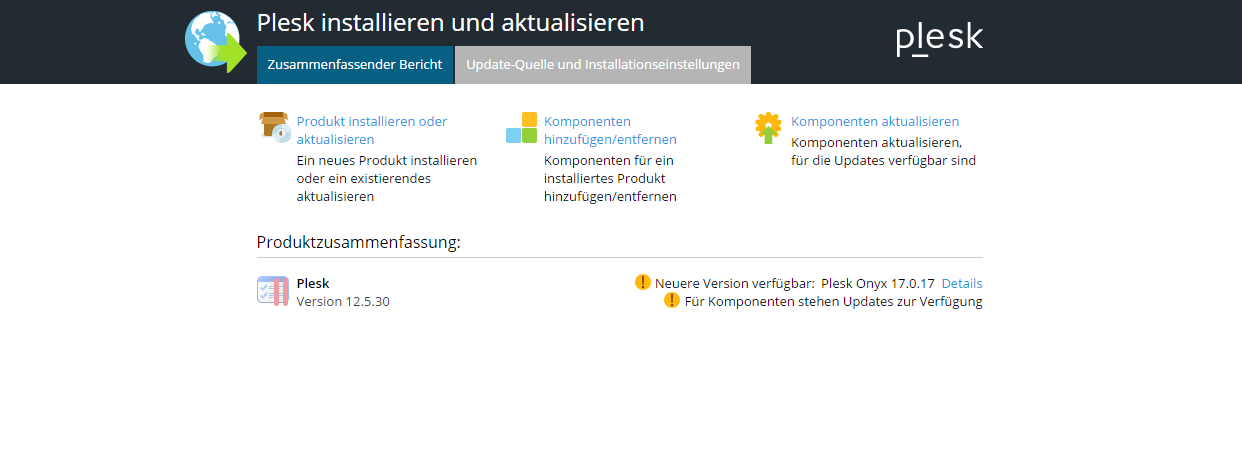Click the Plesk product name

tap(313, 283)
